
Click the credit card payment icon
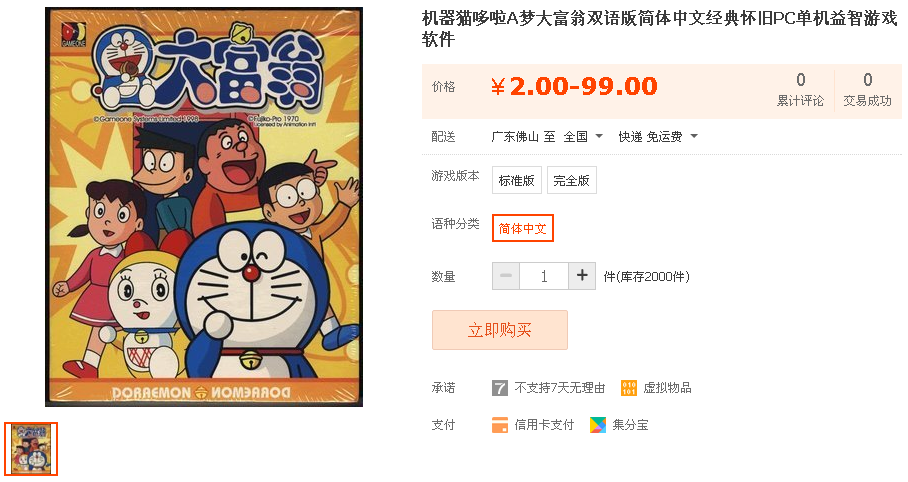pyautogui.click(x=500, y=425)
